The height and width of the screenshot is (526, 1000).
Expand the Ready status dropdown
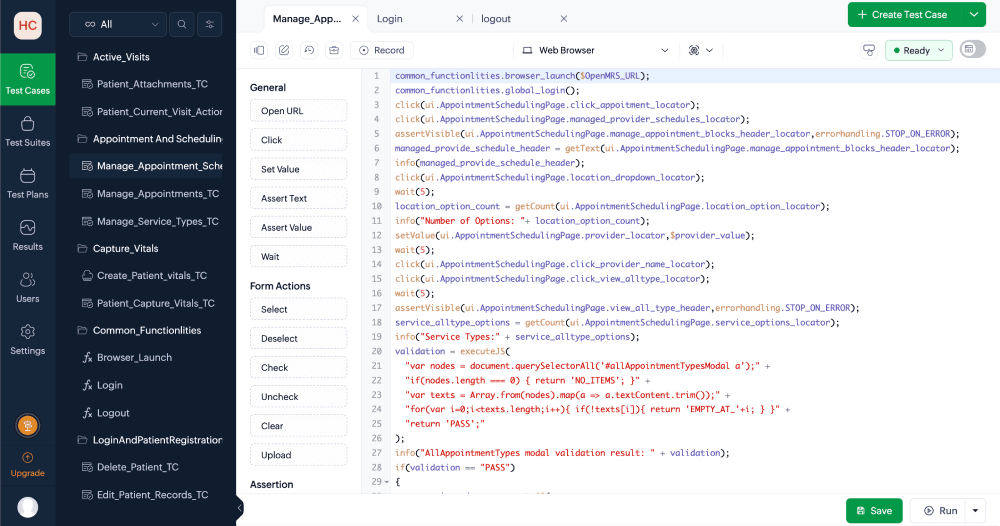(x=918, y=50)
